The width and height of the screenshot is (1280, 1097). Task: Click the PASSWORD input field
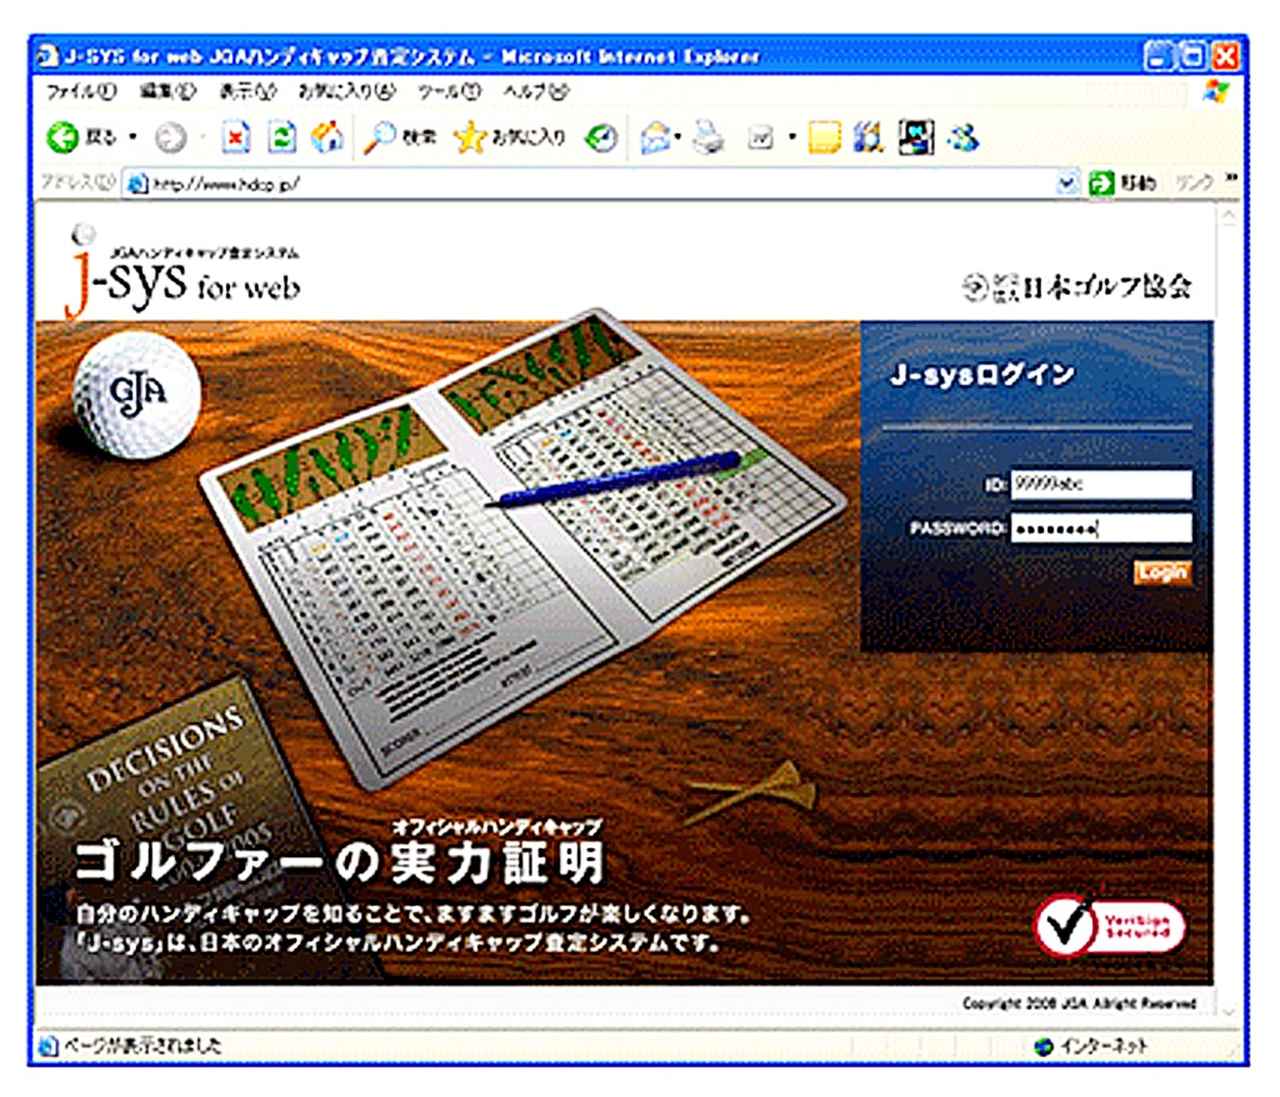coord(1101,528)
